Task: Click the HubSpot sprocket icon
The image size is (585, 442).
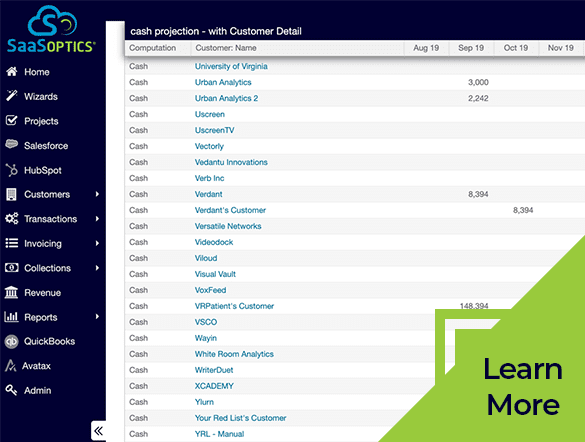Action: [x=12, y=170]
